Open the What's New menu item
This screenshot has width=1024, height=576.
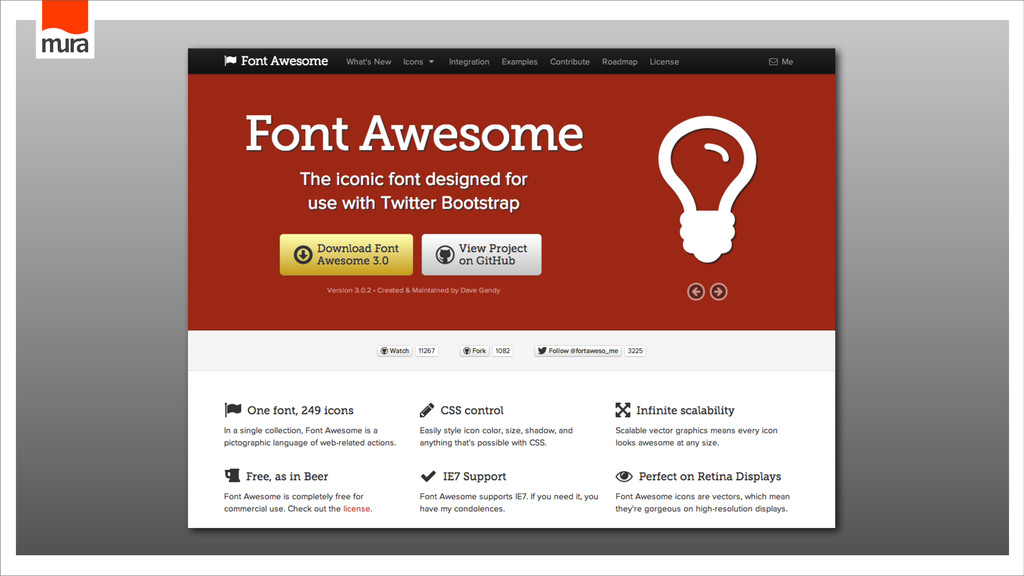368,61
